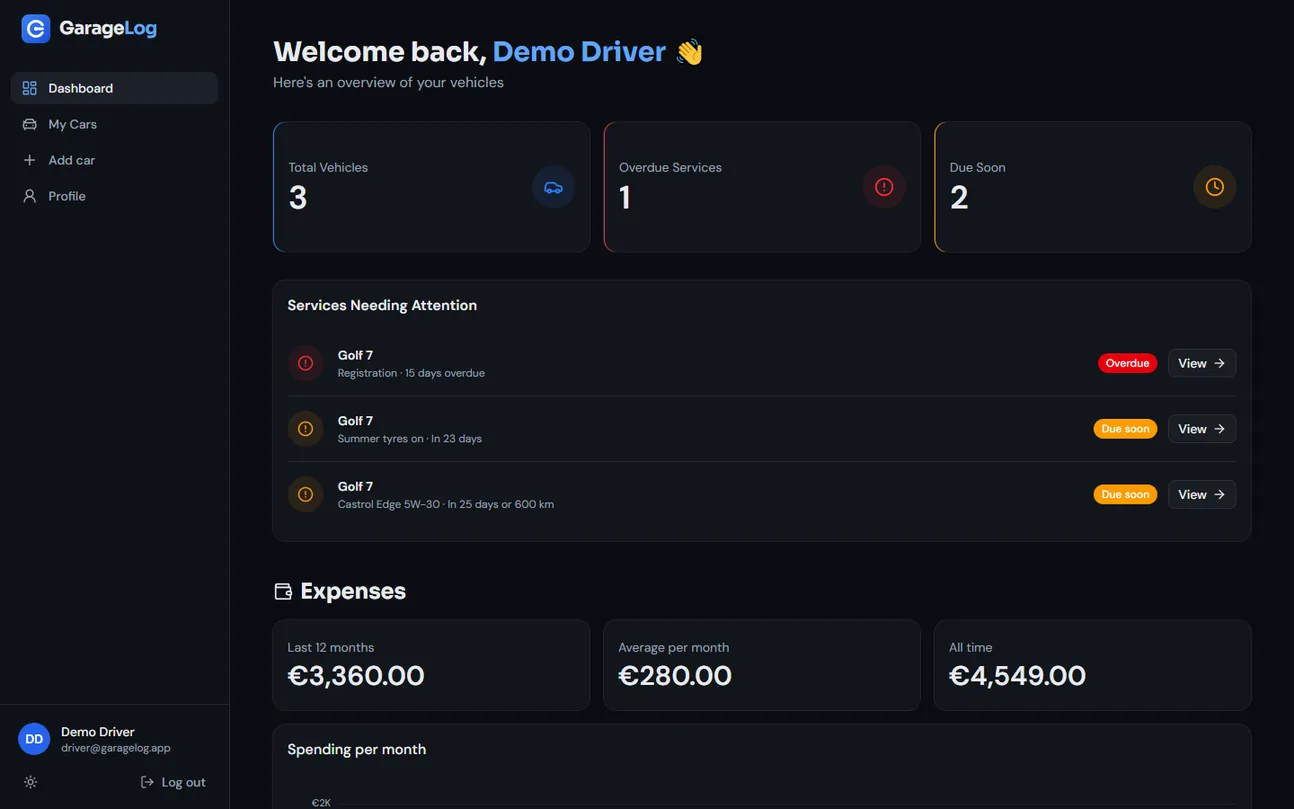Click the red alert icon in Overdue Services card

tap(884, 187)
